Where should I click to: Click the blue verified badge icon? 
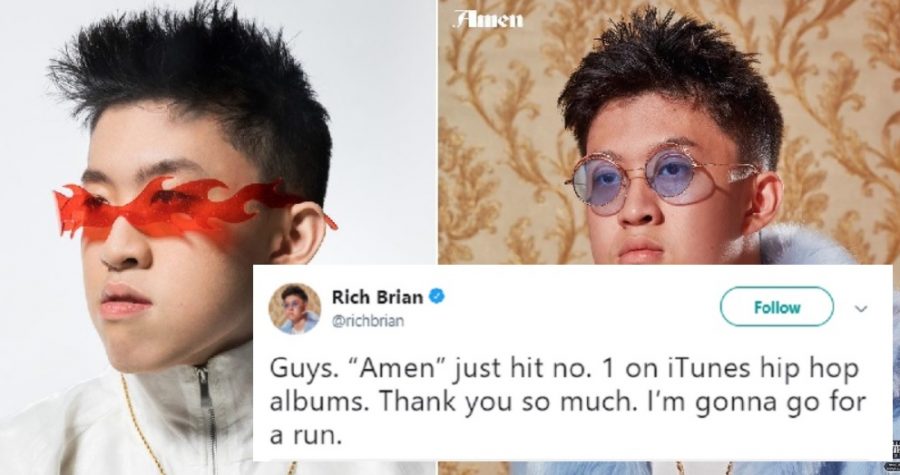point(437,297)
